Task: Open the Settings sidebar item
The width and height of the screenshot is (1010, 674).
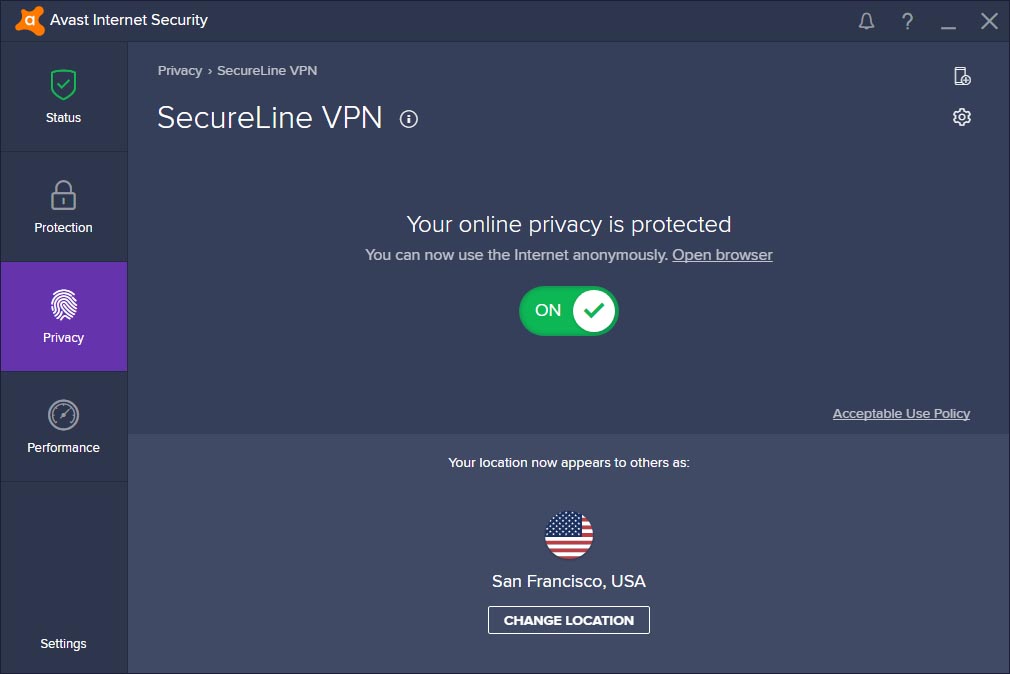Action: 63,644
